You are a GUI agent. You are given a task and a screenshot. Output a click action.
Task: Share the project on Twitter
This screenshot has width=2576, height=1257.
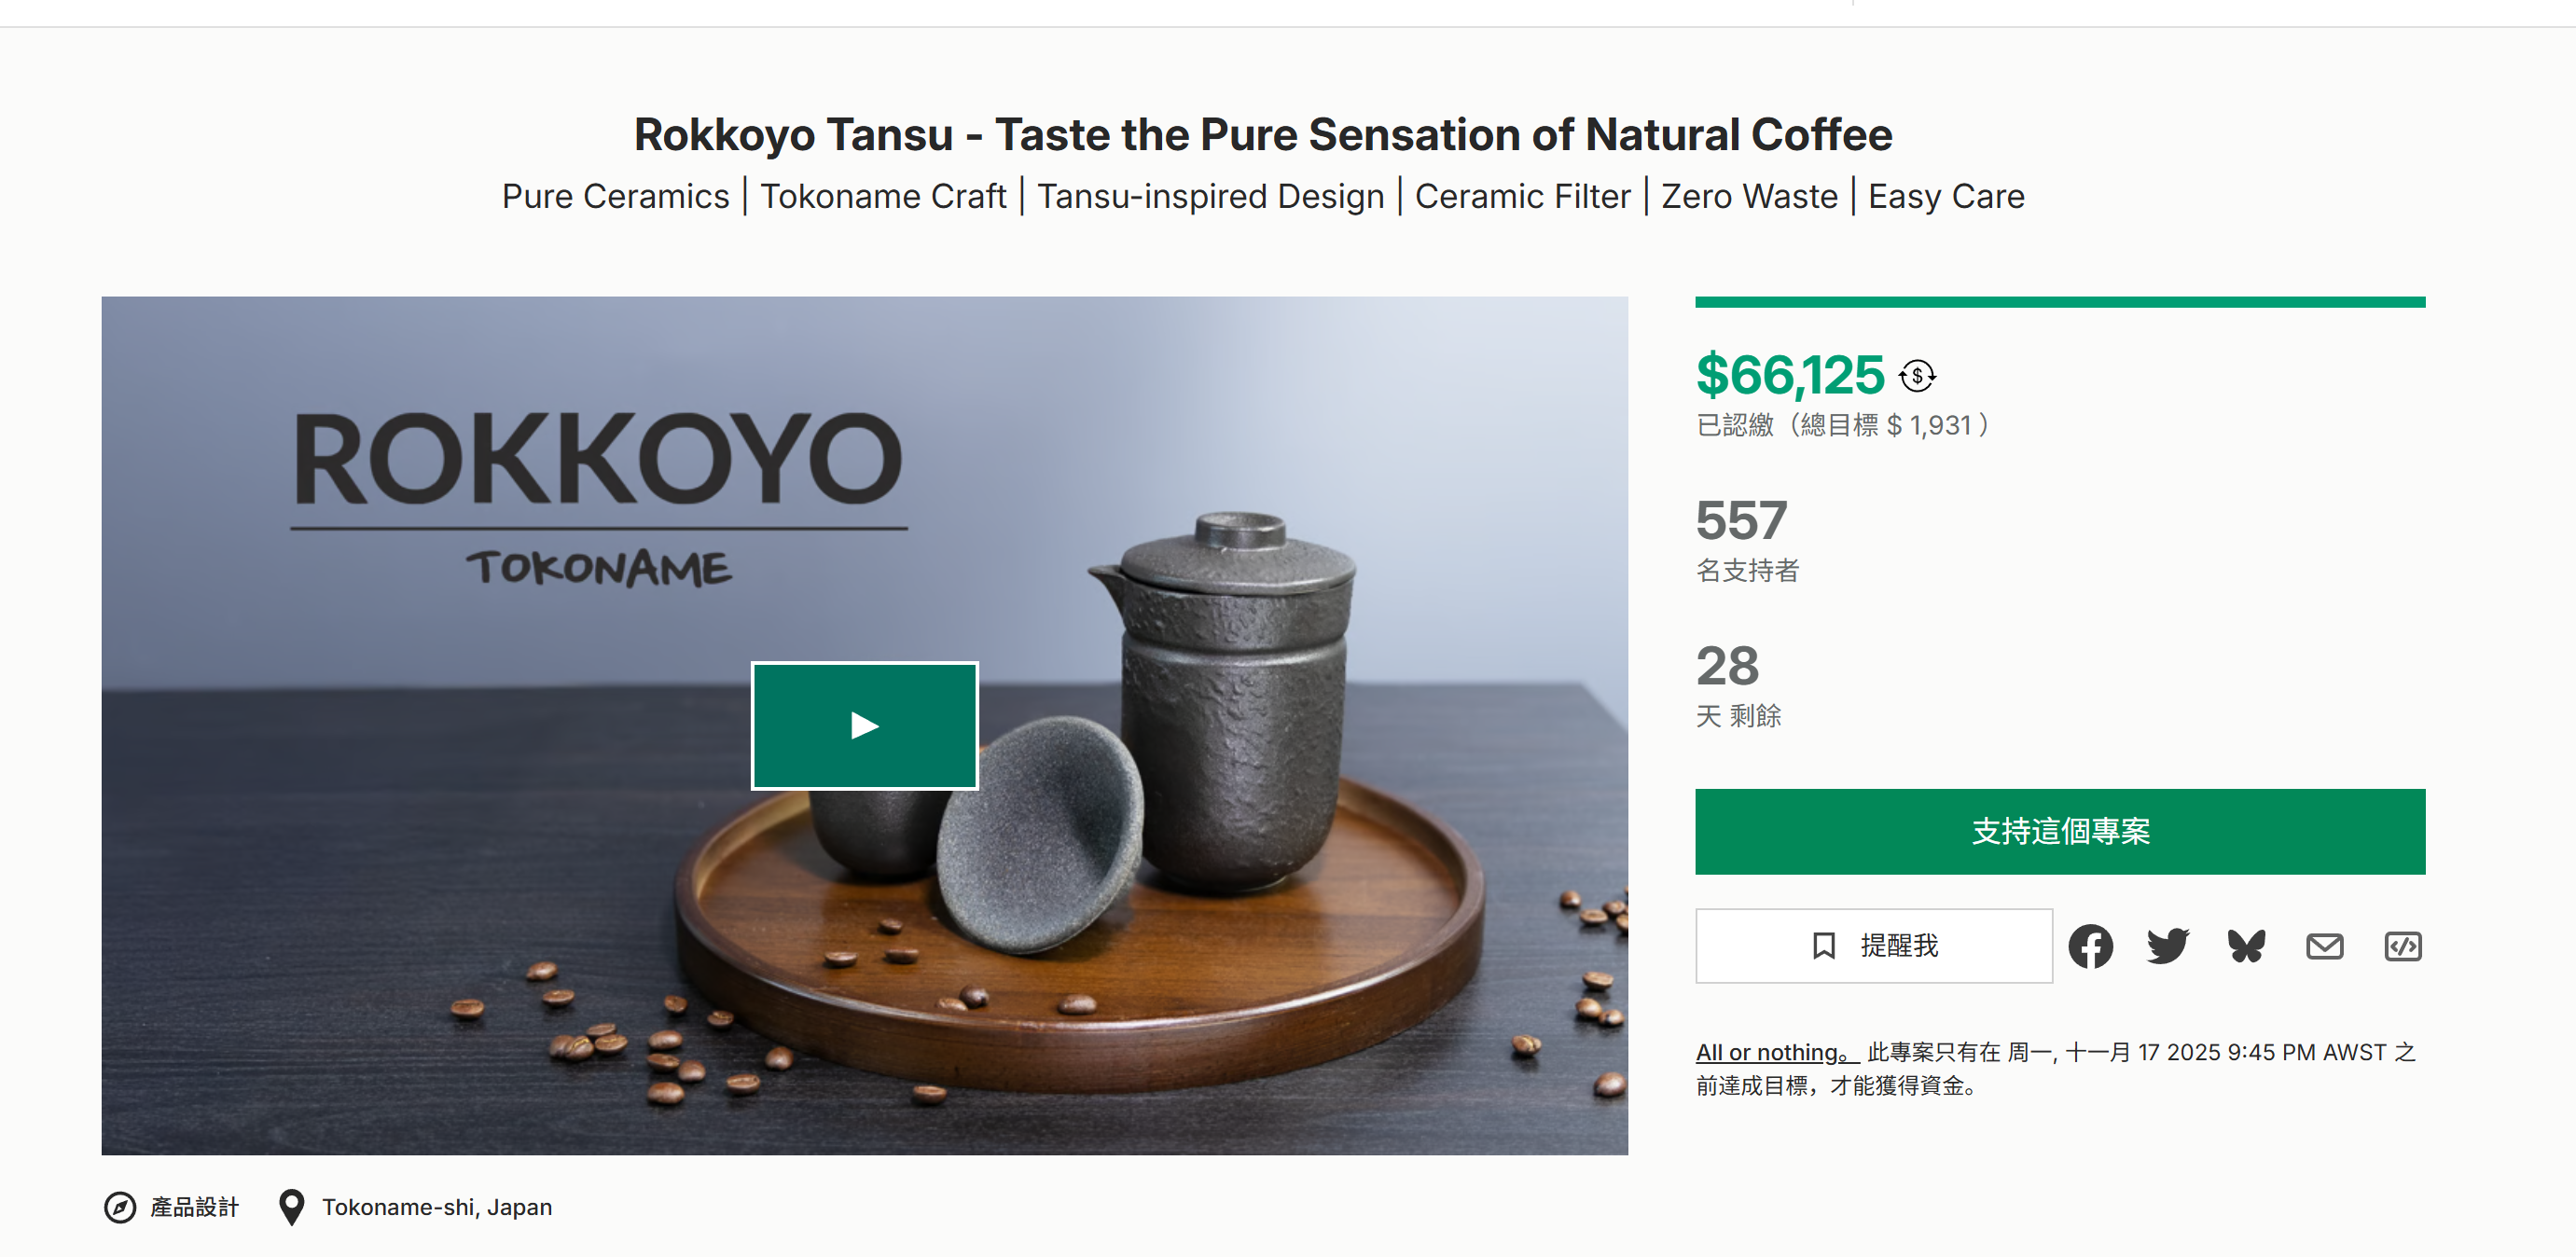pos(2167,946)
